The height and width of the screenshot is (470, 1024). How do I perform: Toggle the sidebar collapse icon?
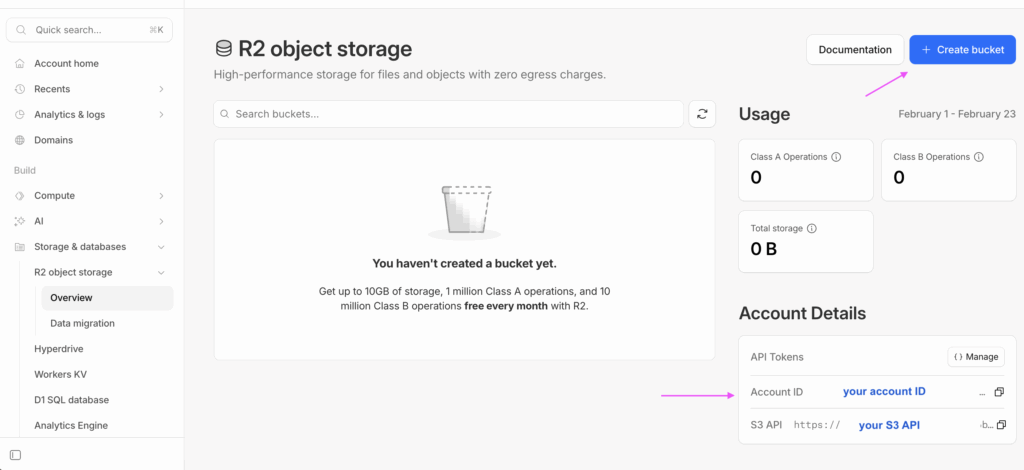tap(15, 455)
